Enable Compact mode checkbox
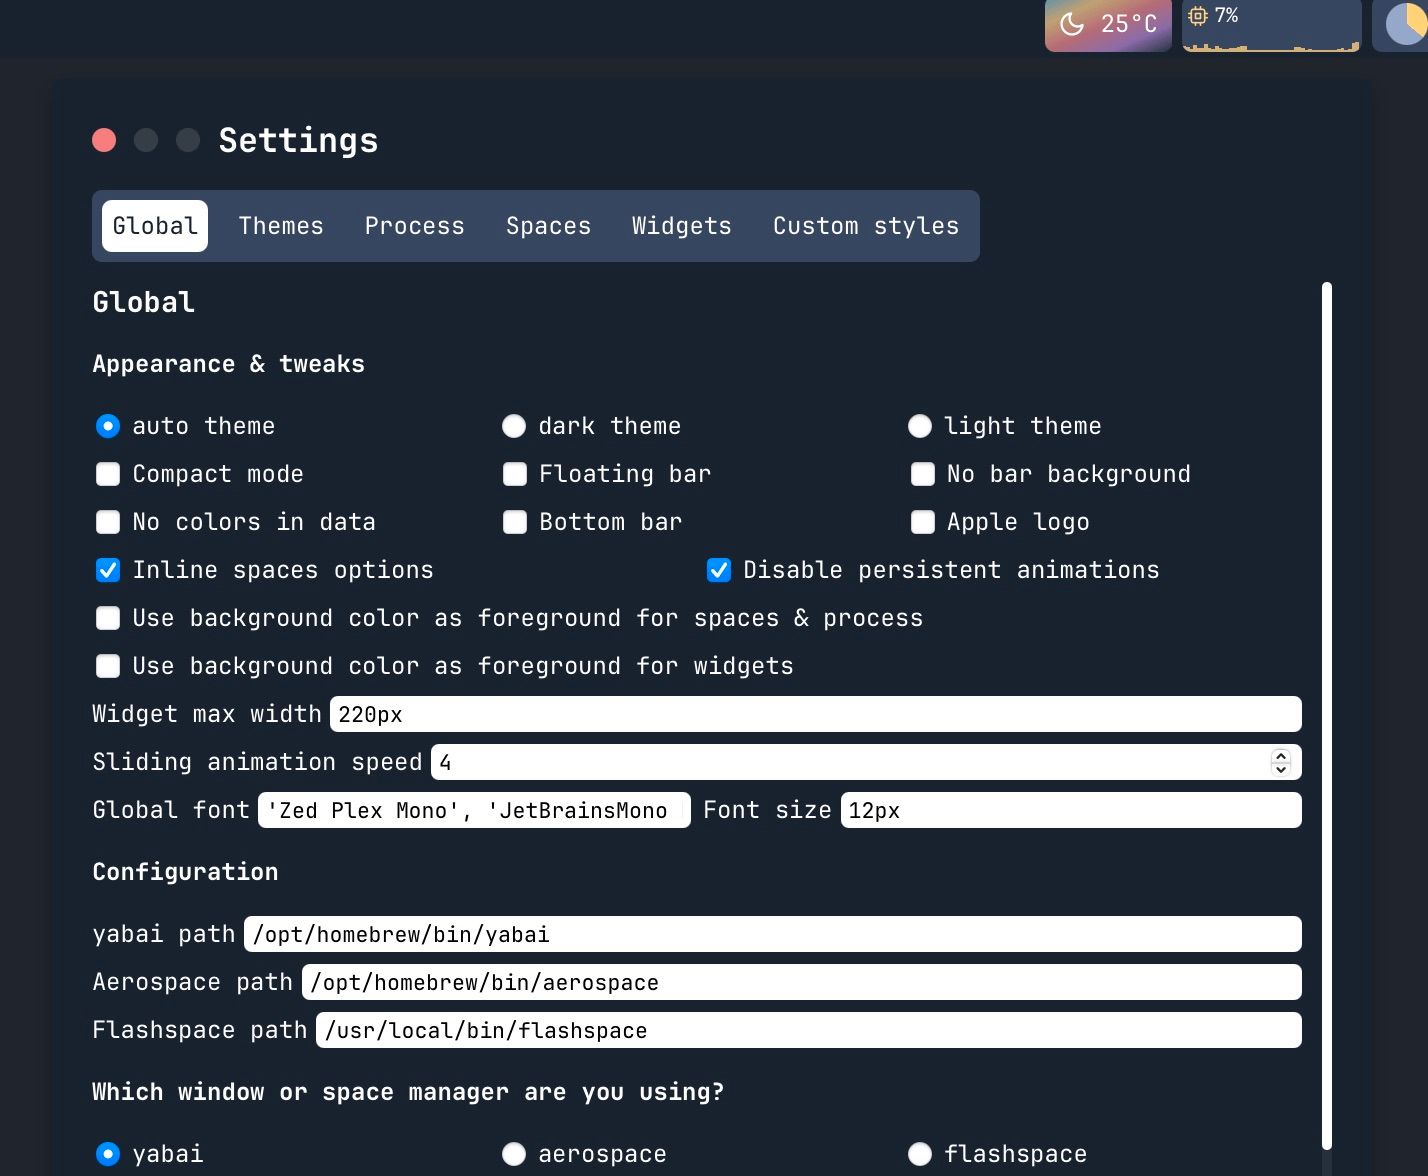Viewport: 1428px width, 1176px height. click(x=108, y=474)
